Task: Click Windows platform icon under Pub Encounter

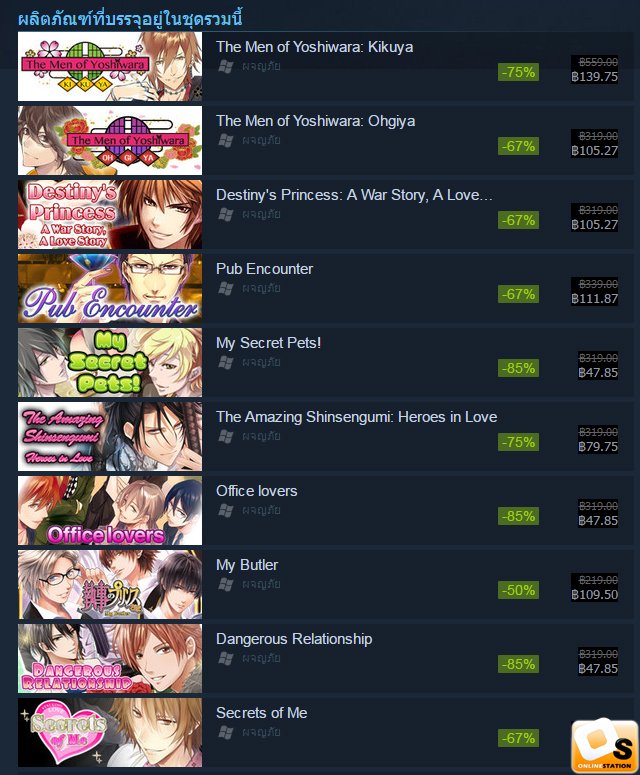Action: [x=226, y=288]
